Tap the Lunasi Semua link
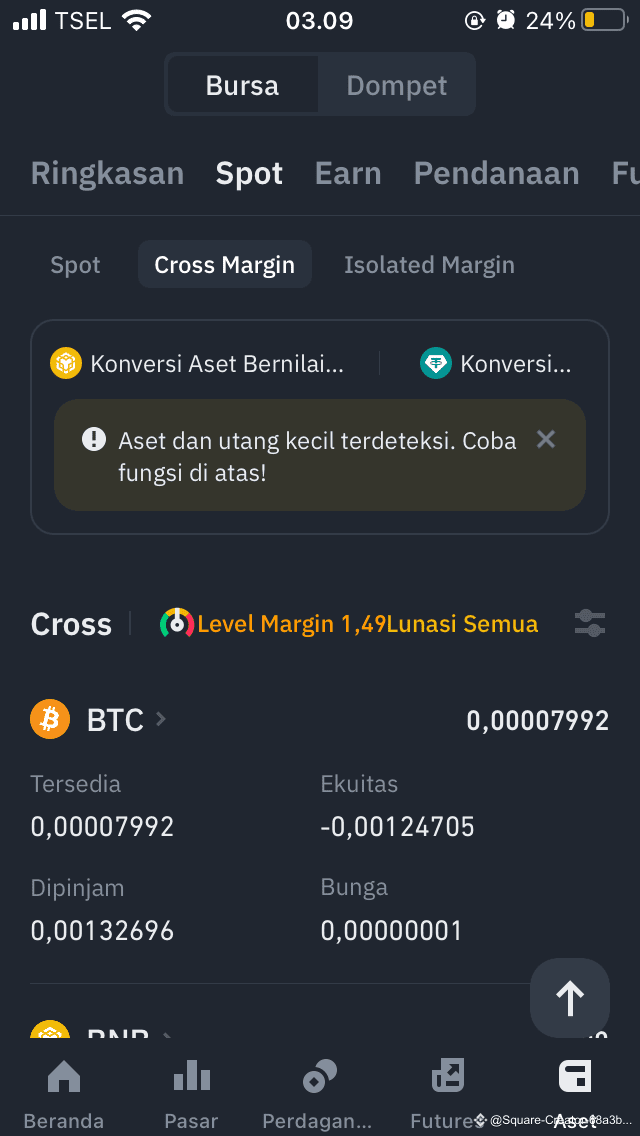Viewport: 640px width, 1136px height. point(462,624)
